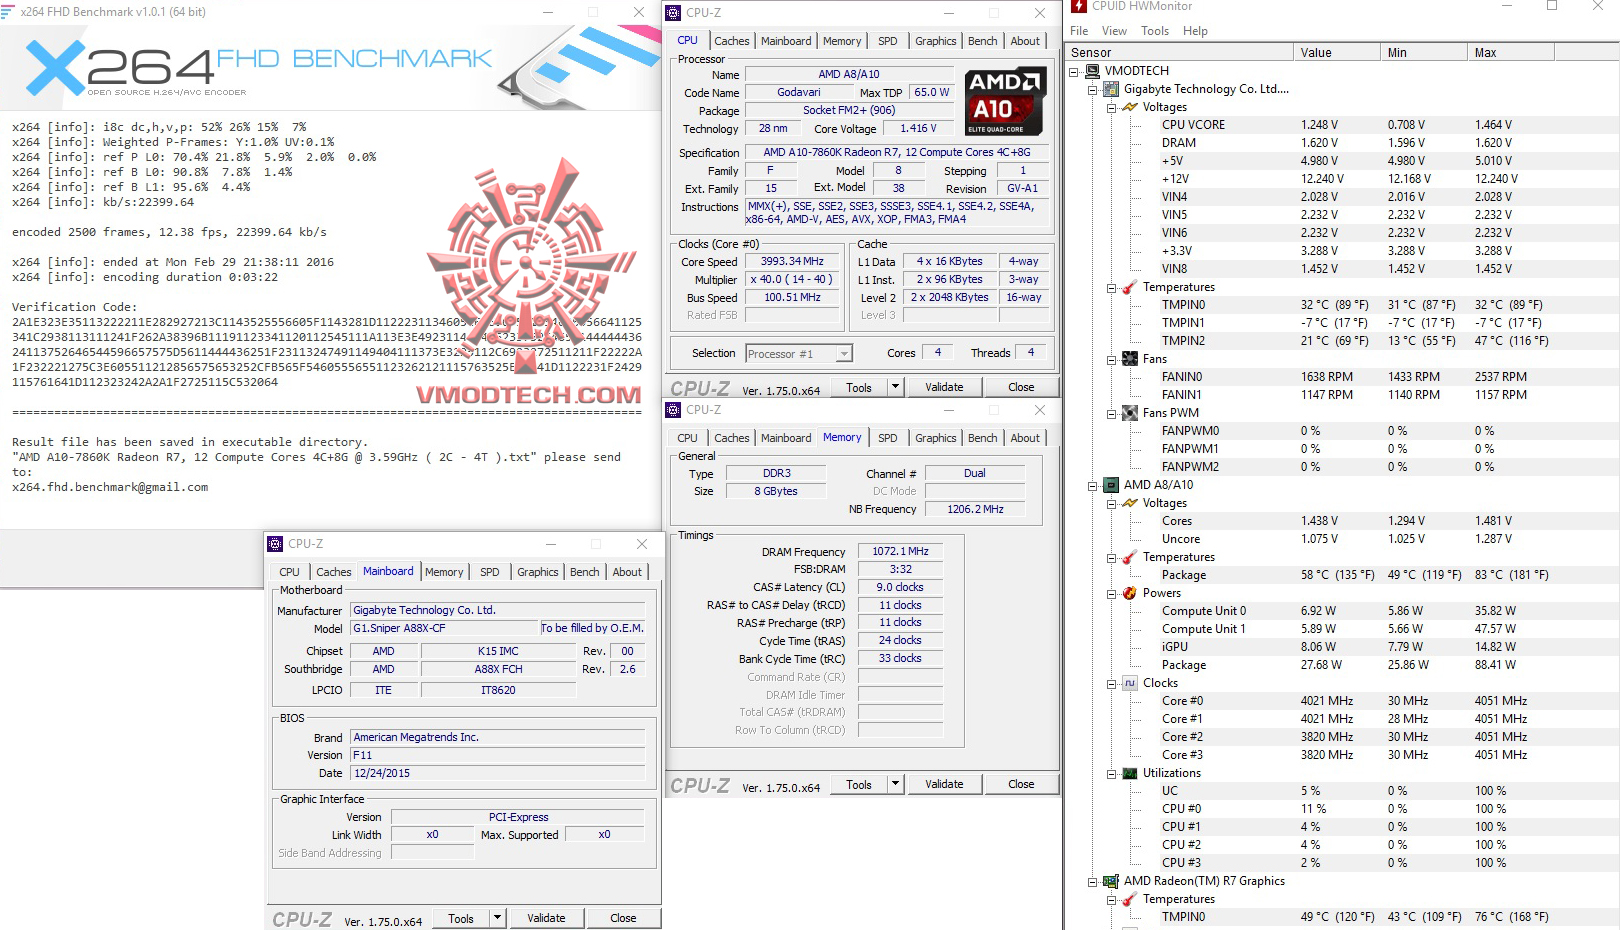Click title bar icon of CPU-Z Mainboard window

point(275,544)
